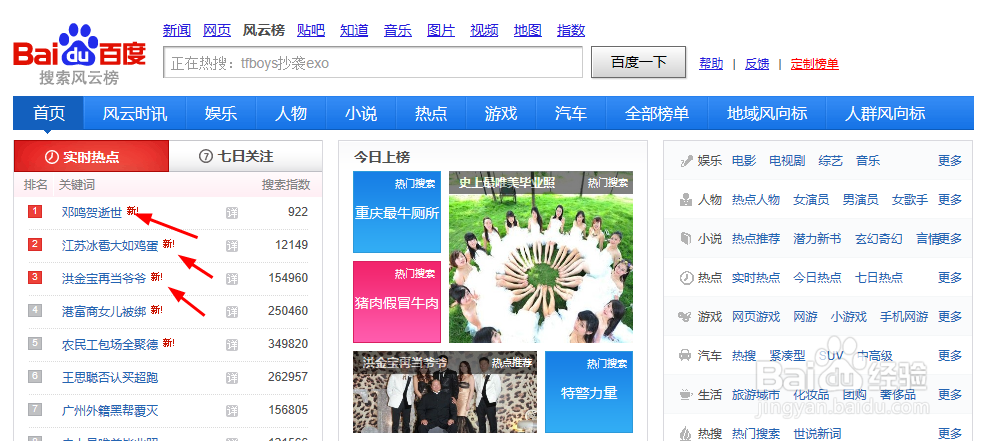This screenshot has height=441, width=985.
Task: Expand 更多 in the 游戏 row
Action: coord(950,317)
